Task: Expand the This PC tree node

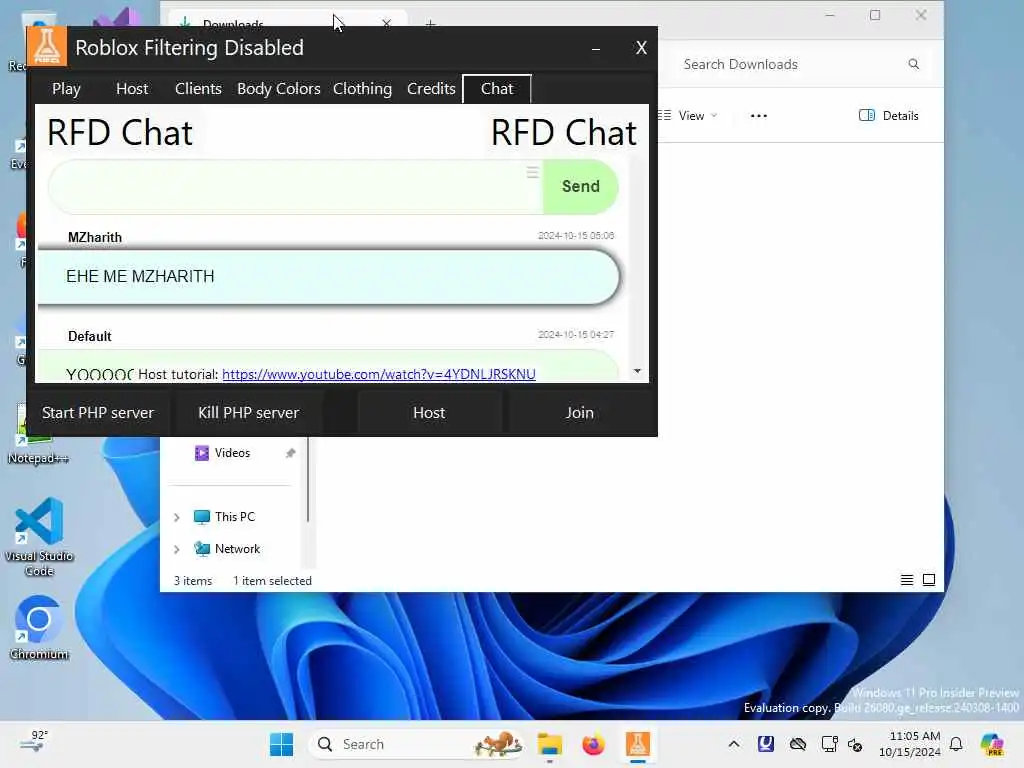Action: point(177,517)
